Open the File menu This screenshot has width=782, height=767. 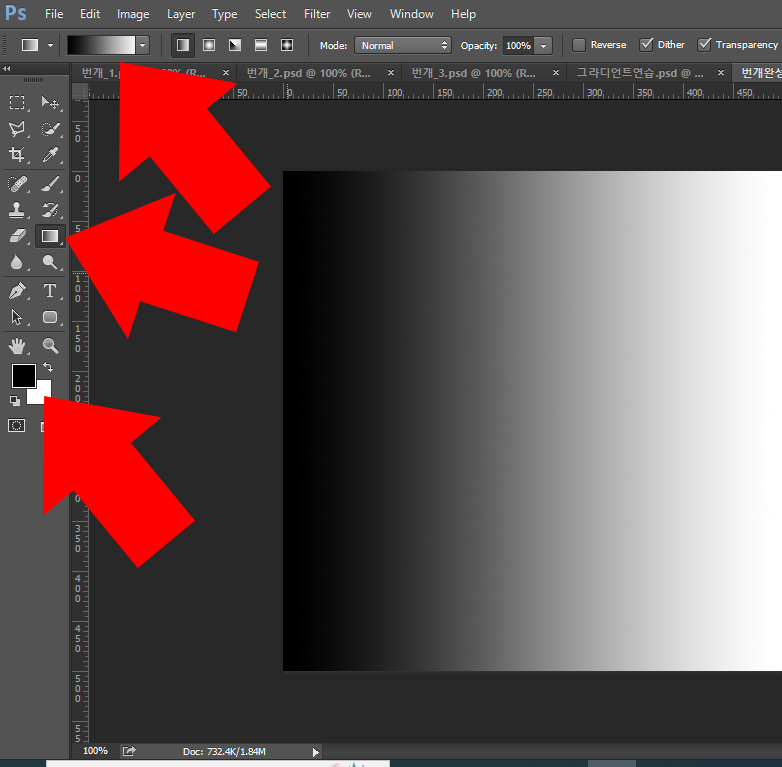point(54,14)
